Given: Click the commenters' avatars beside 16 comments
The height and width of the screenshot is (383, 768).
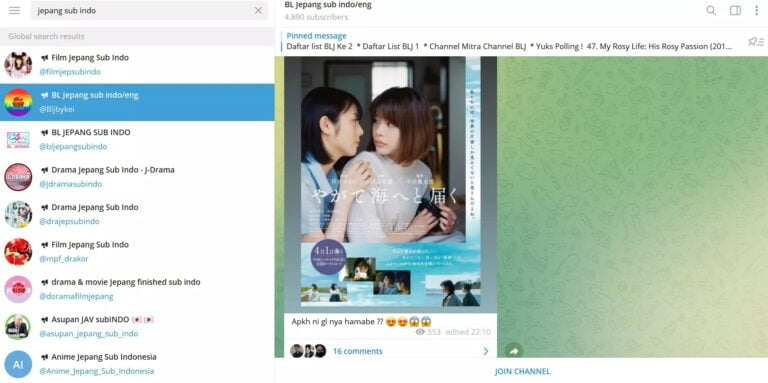Looking at the screenshot, I should tap(308, 351).
